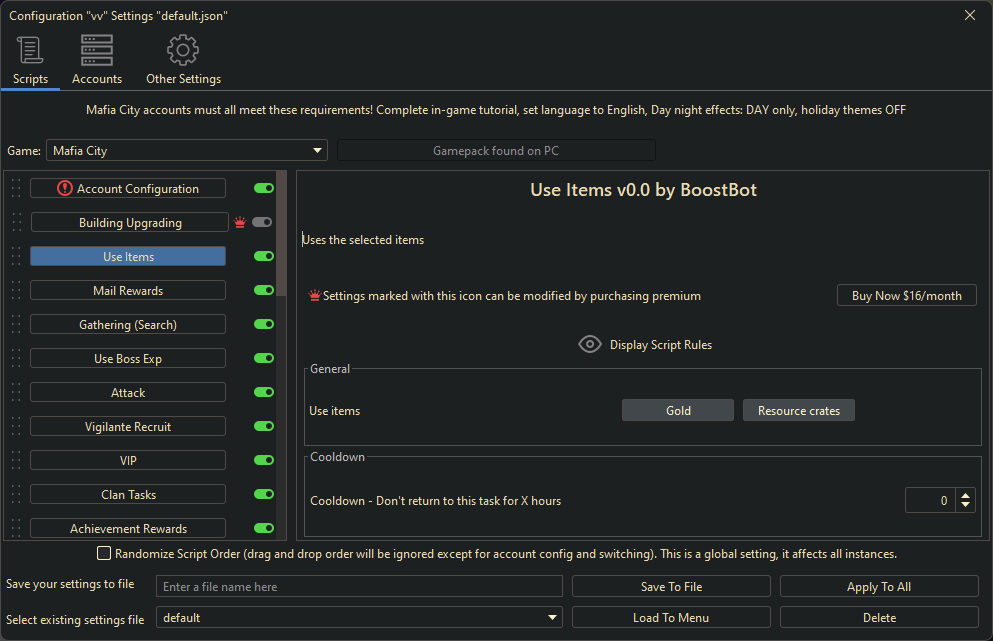Disable the Mail Rewards toggle
Viewport: 993px width, 641px height.
coord(263,290)
